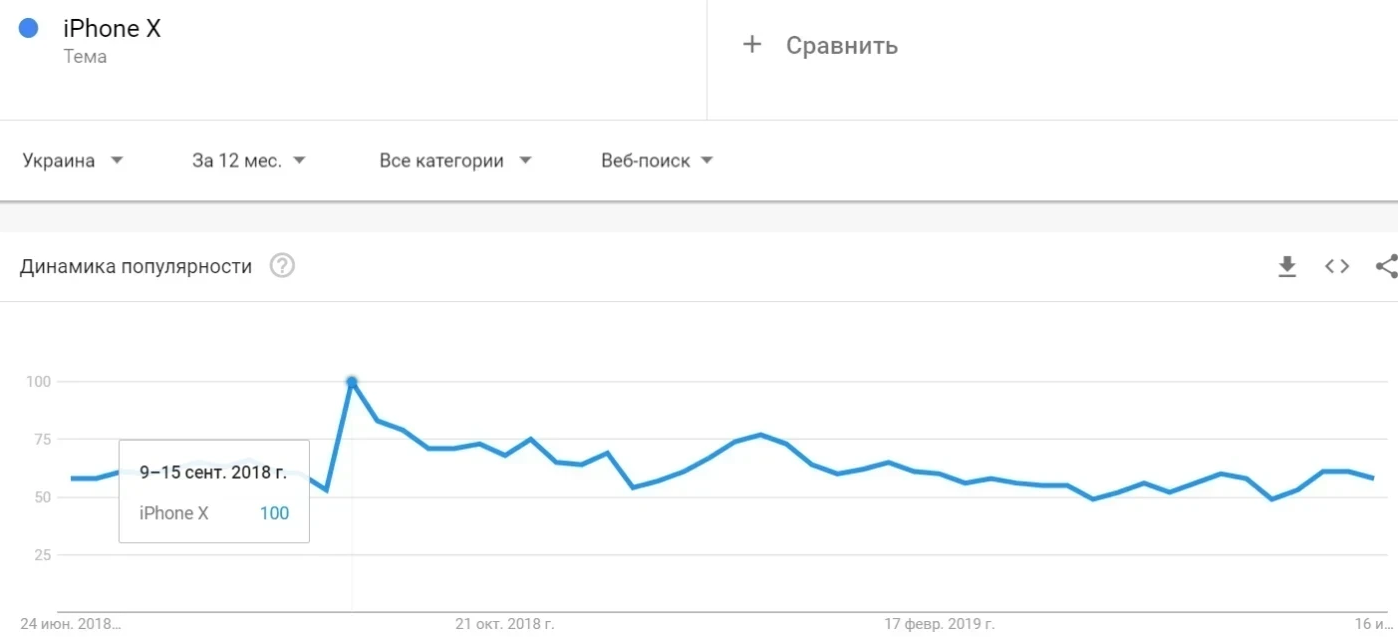Open help for Динамика популярности
1398x637 pixels.
point(283,266)
